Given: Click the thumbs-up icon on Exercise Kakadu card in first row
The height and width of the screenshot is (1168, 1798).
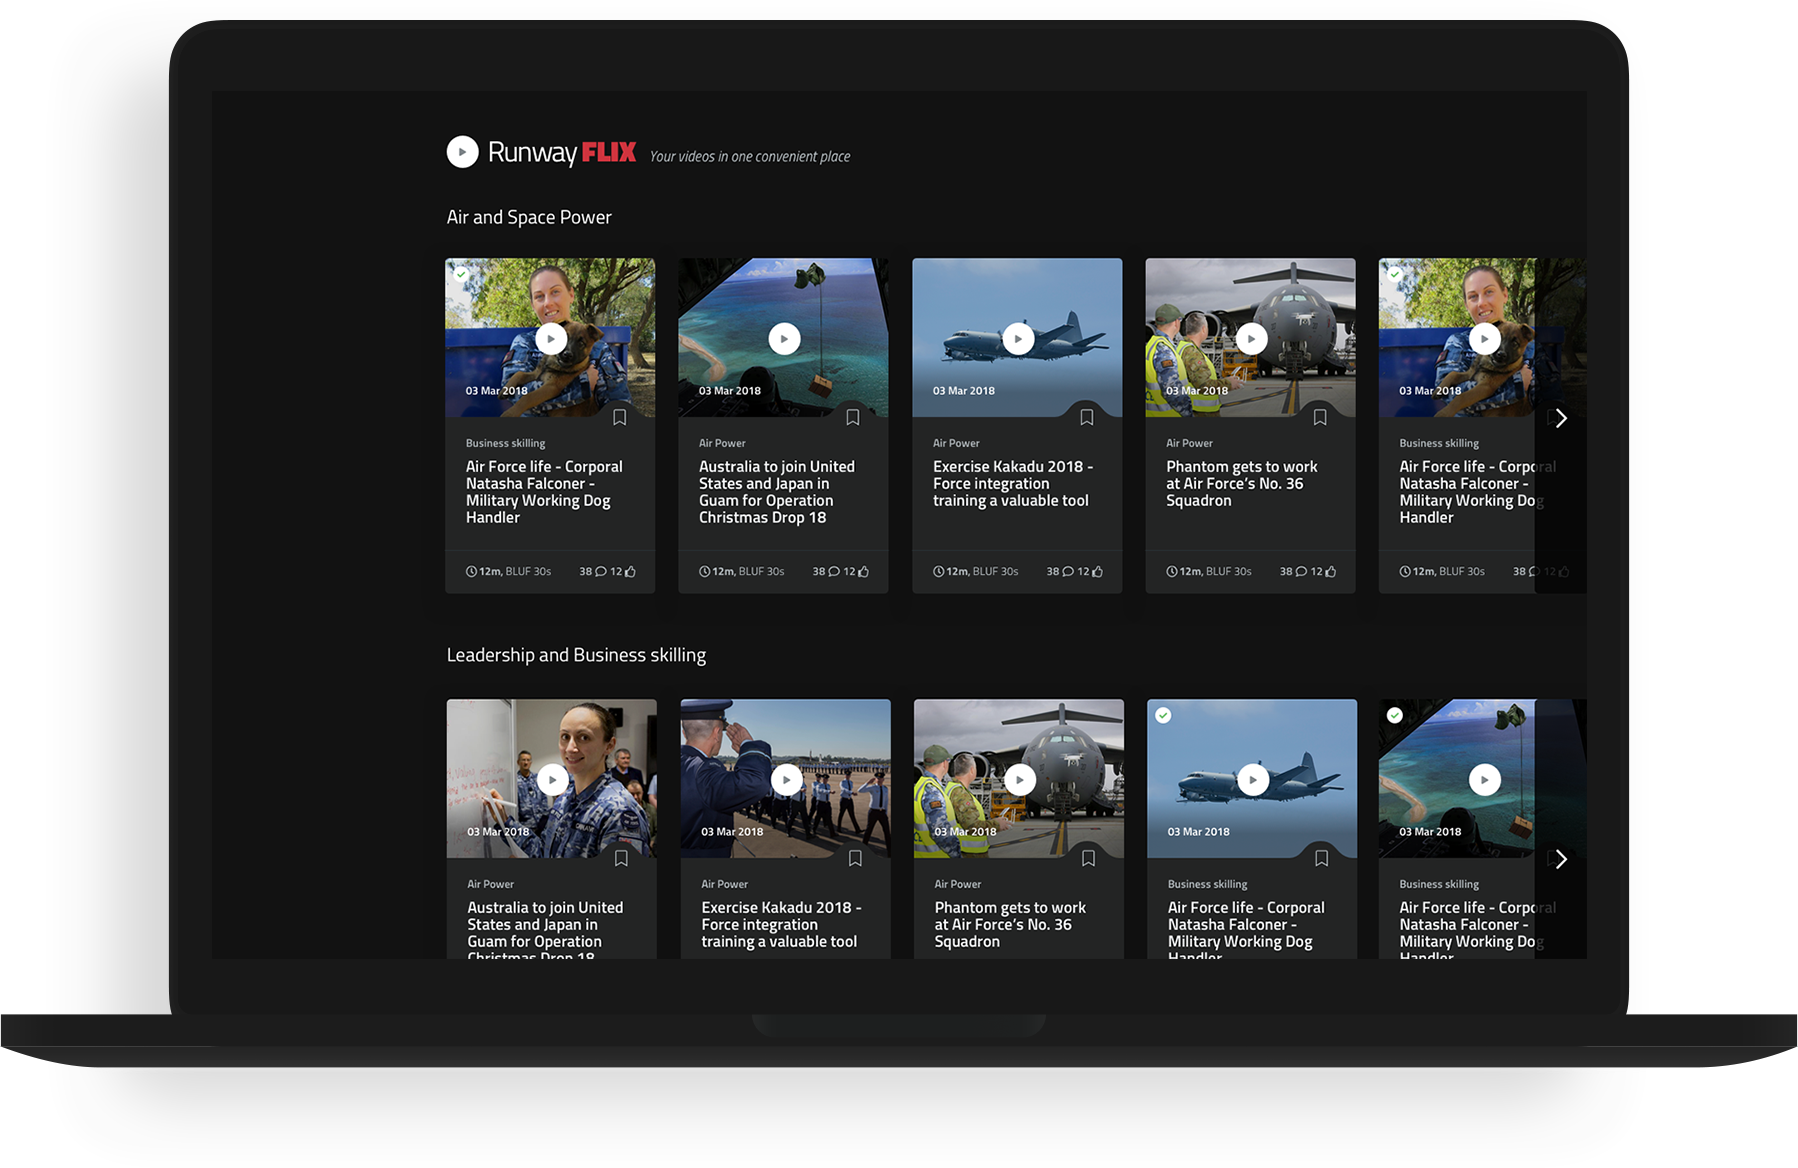Looking at the screenshot, I should pos(1097,572).
